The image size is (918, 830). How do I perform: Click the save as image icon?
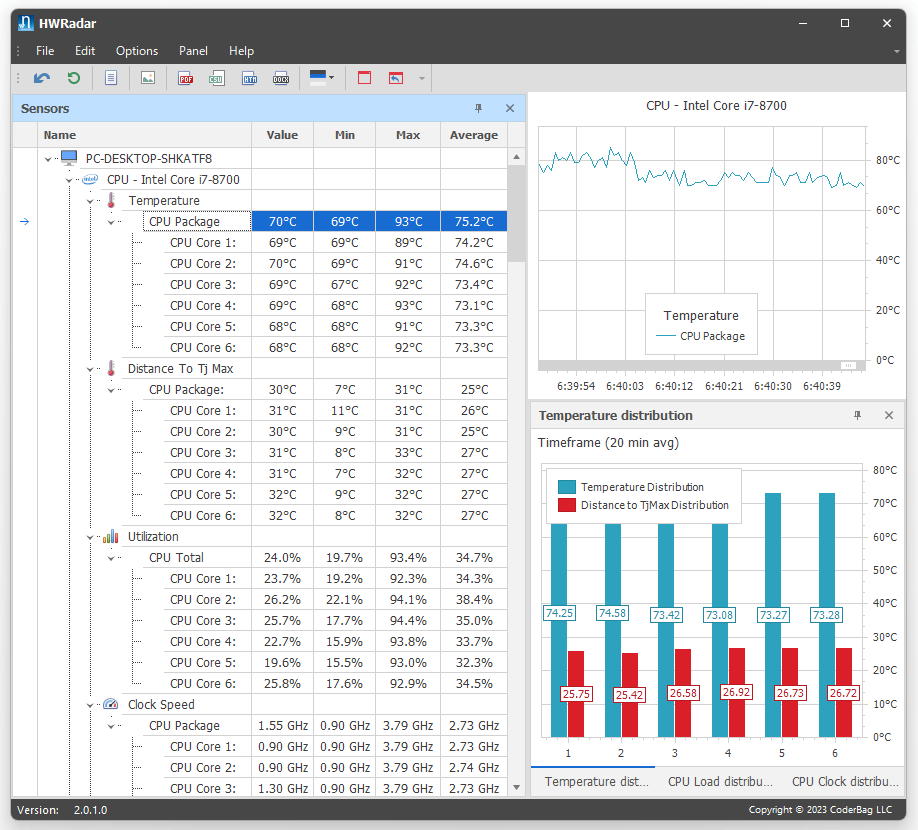pos(148,78)
